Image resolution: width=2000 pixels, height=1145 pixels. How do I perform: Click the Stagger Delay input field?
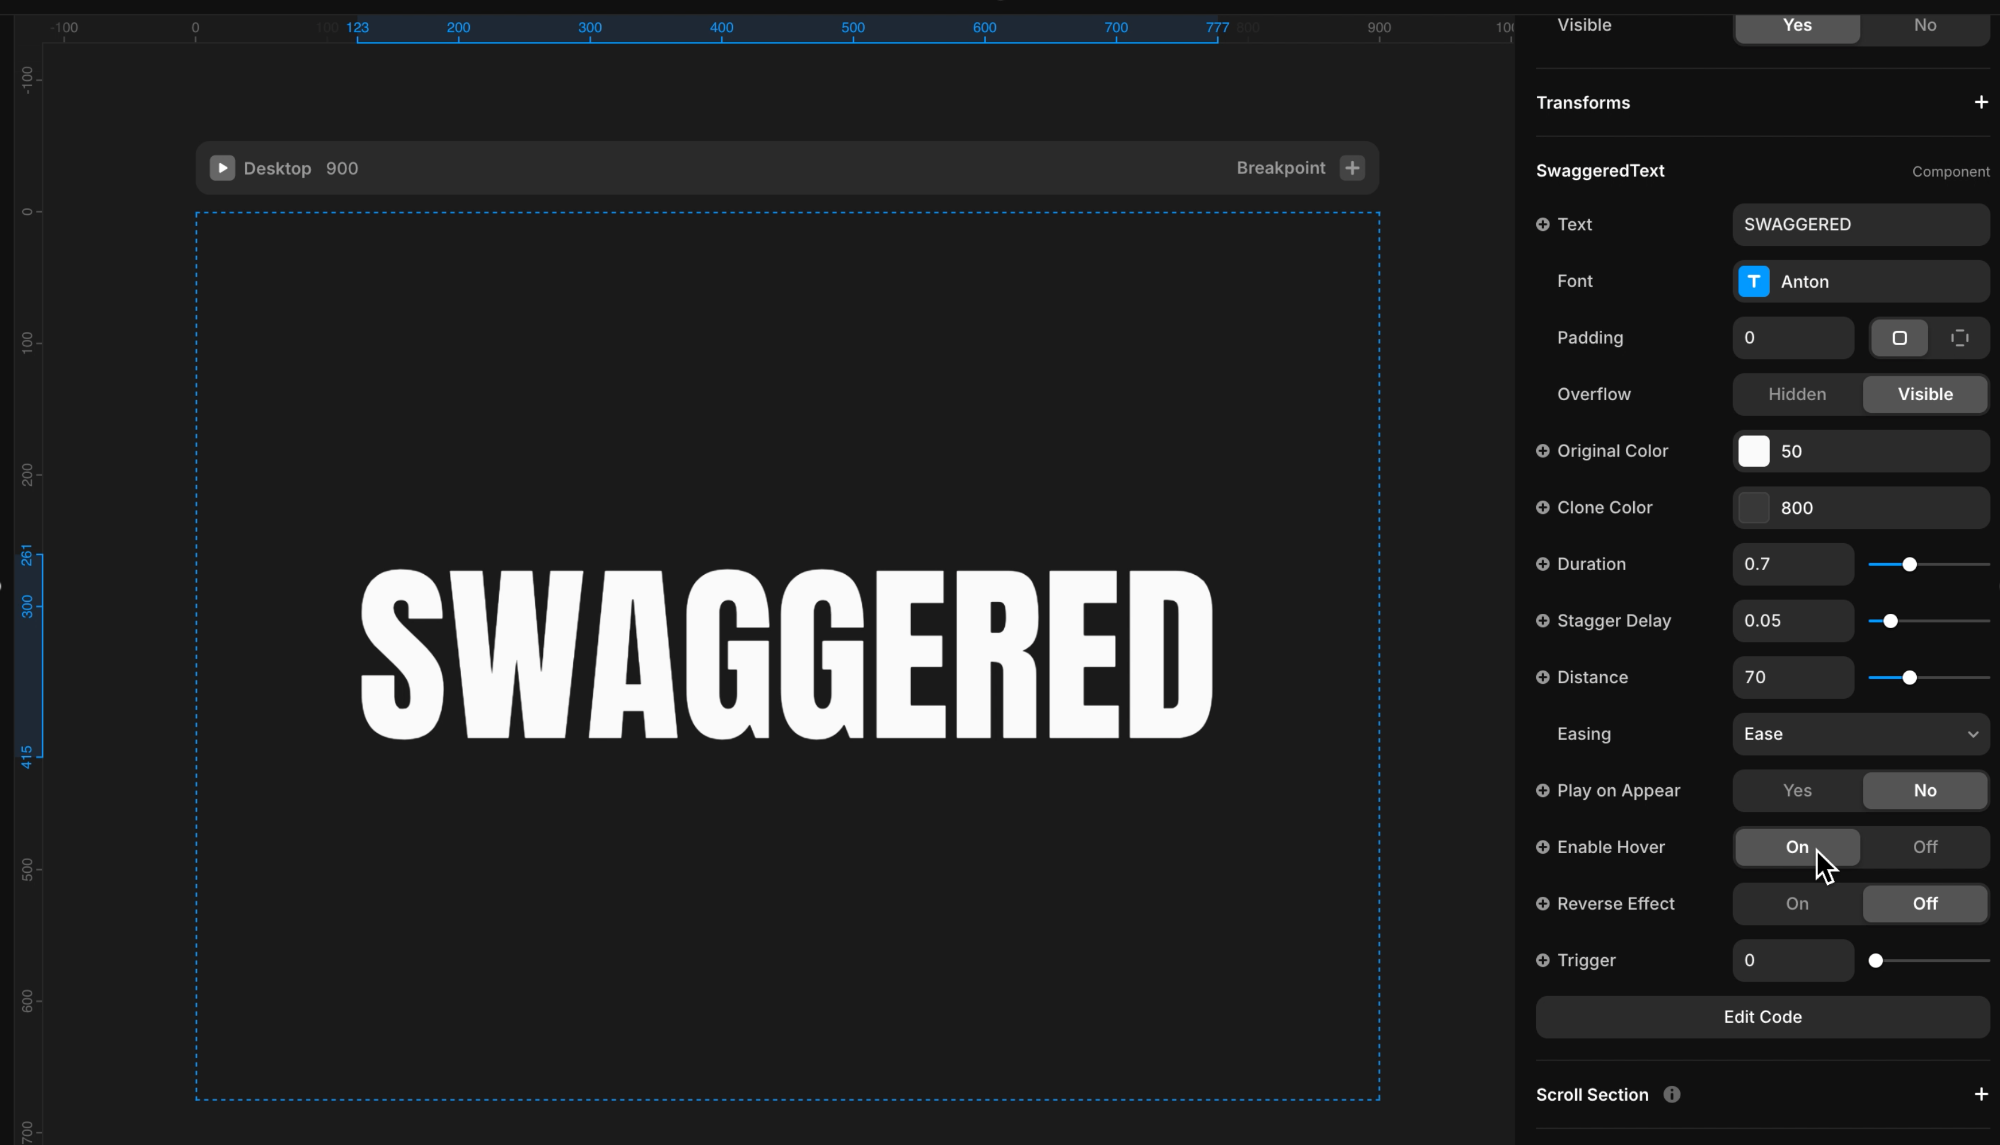(1792, 621)
